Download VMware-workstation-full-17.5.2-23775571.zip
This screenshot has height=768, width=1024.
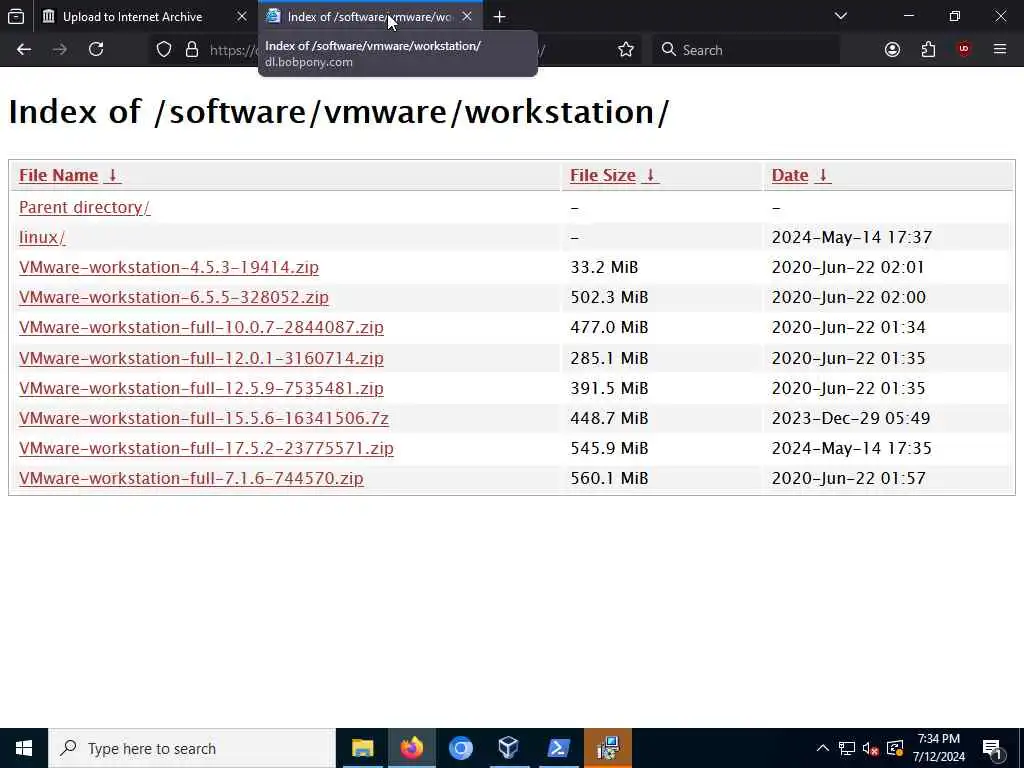206,448
